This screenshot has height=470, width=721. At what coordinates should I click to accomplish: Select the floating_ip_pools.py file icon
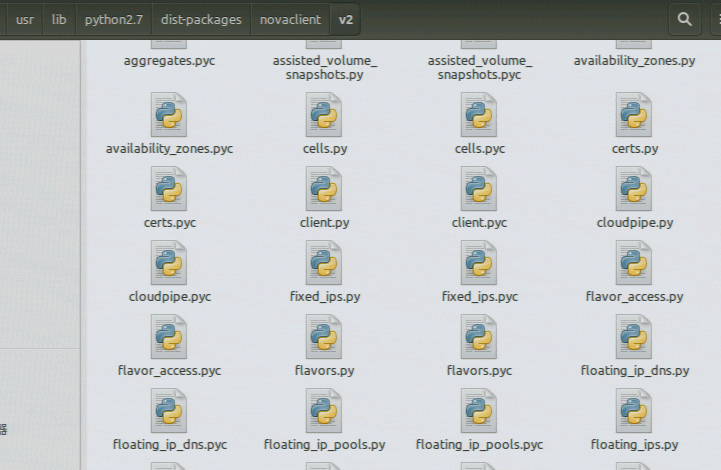[324, 411]
